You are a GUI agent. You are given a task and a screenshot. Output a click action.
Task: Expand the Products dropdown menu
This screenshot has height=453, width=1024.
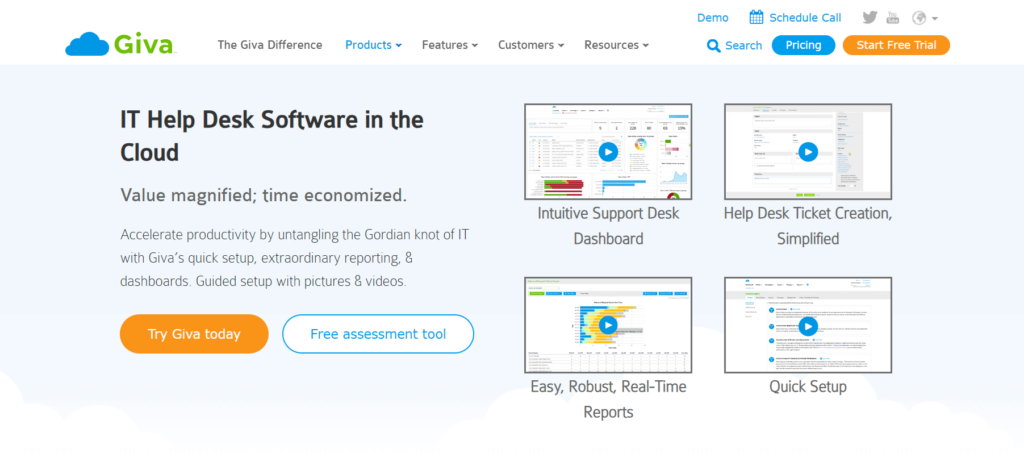pos(374,45)
